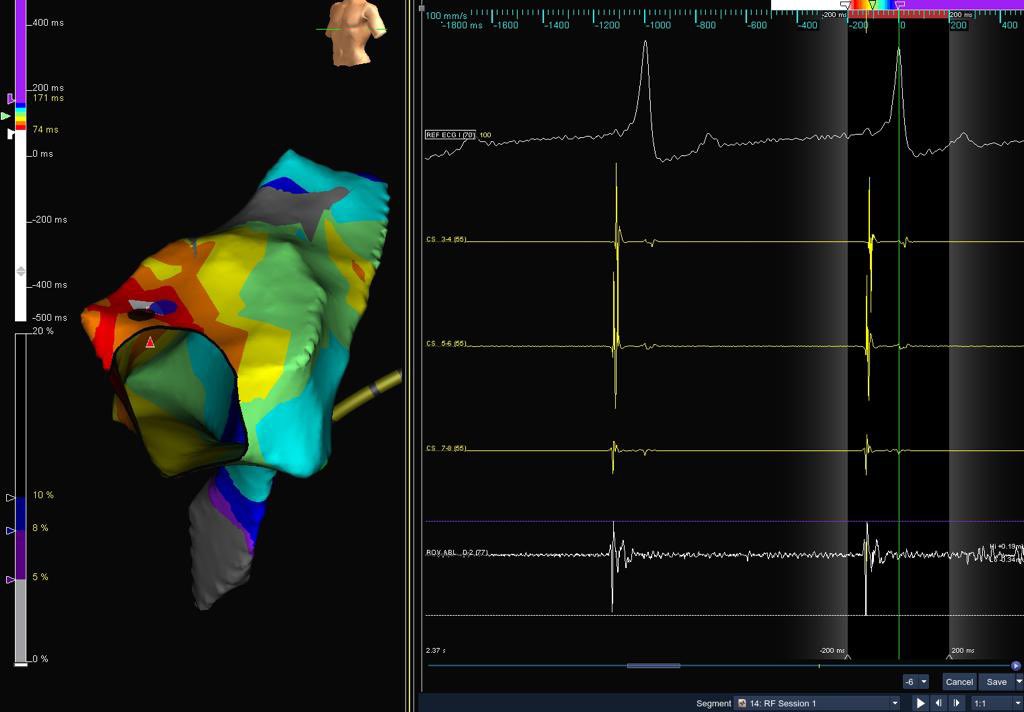
Task: Click the green triangle marker on top color strip
Action: (x=872, y=5)
